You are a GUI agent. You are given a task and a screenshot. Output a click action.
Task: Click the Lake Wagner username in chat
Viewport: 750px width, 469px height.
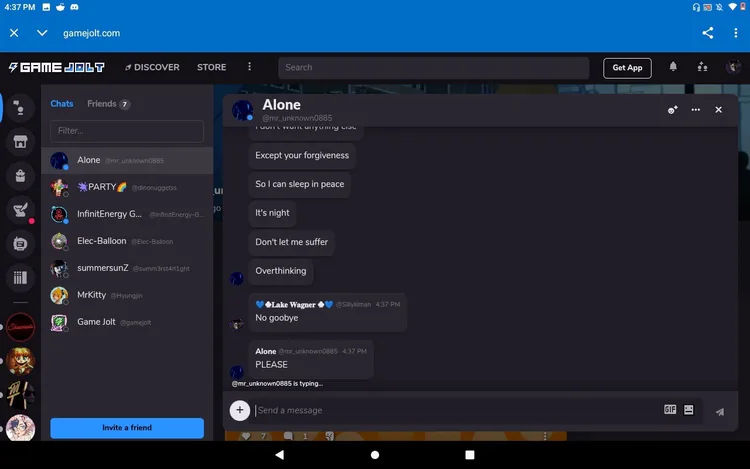(294, 305)
